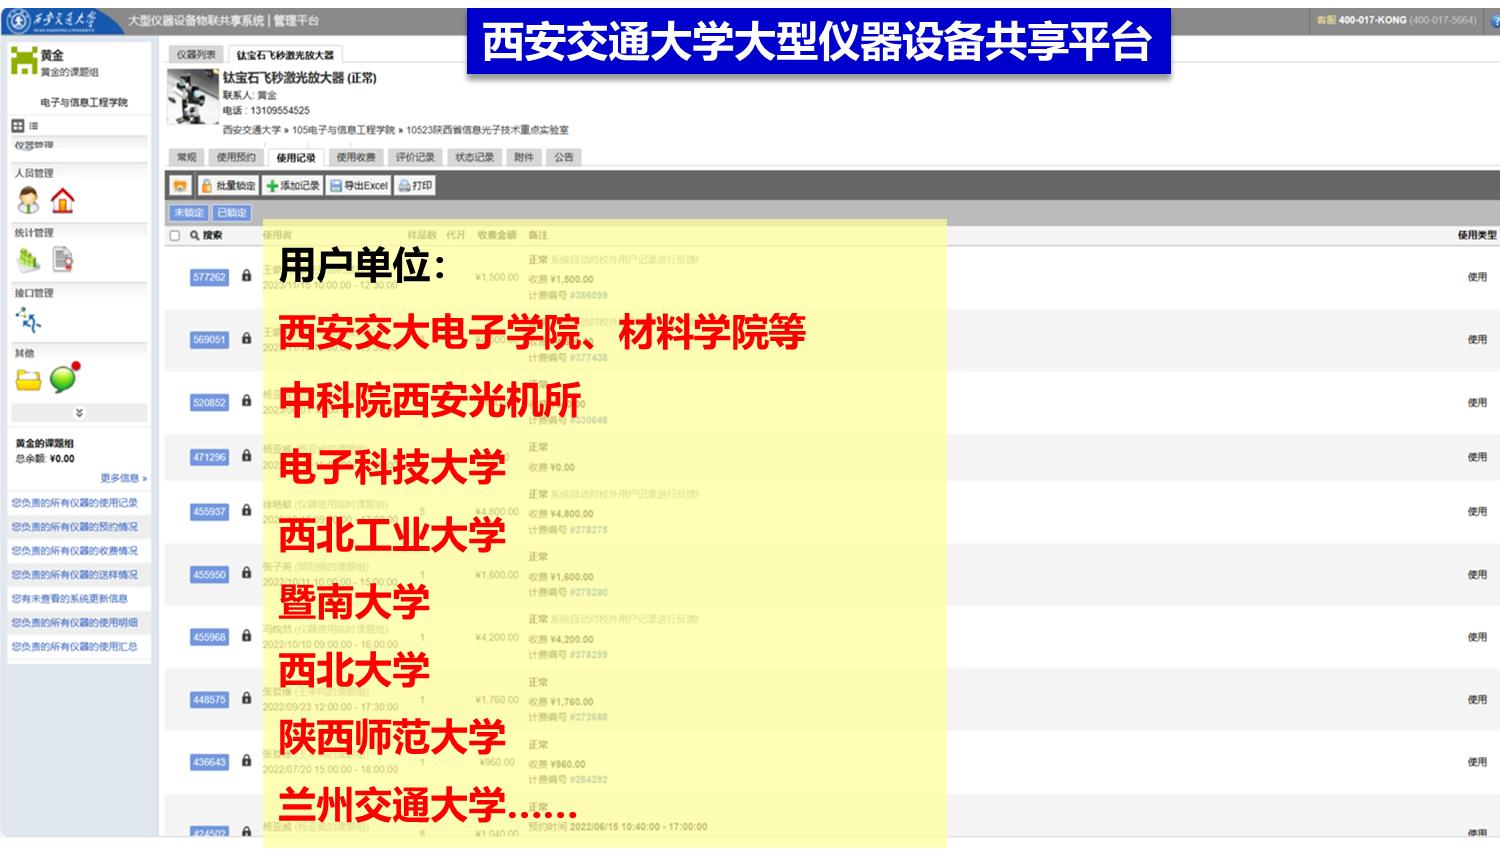Open the green bar chart statistics icon
This screenshot has width=1500, height=850.
[28, 260]
